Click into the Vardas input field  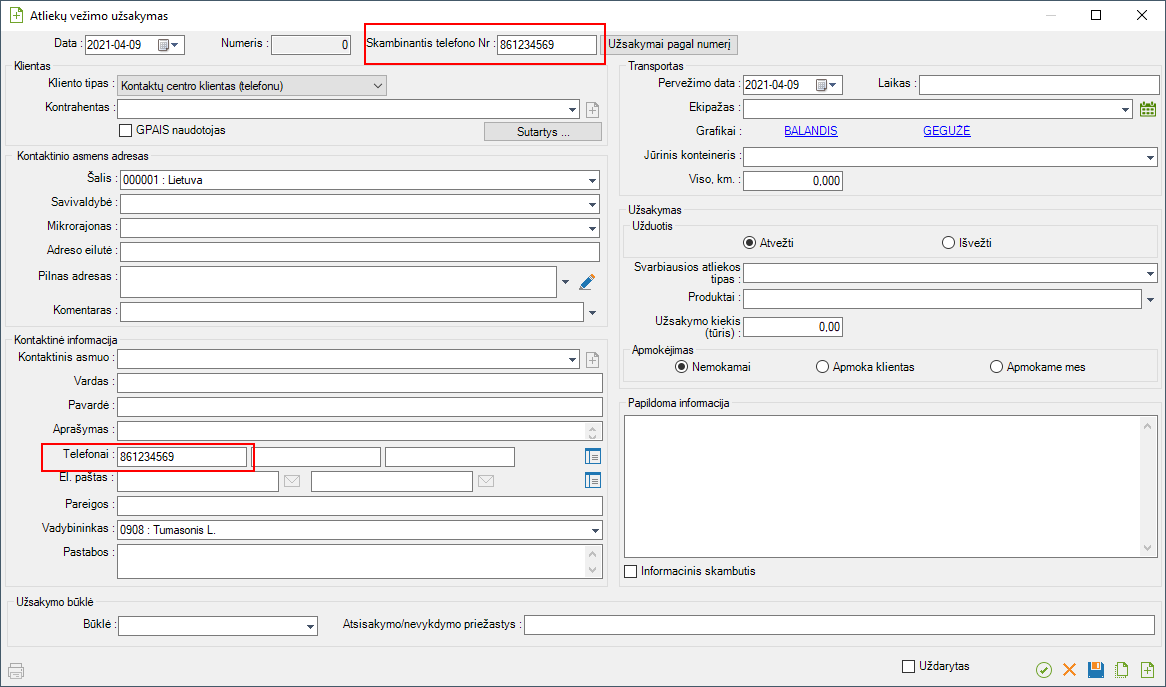(359, 382)
